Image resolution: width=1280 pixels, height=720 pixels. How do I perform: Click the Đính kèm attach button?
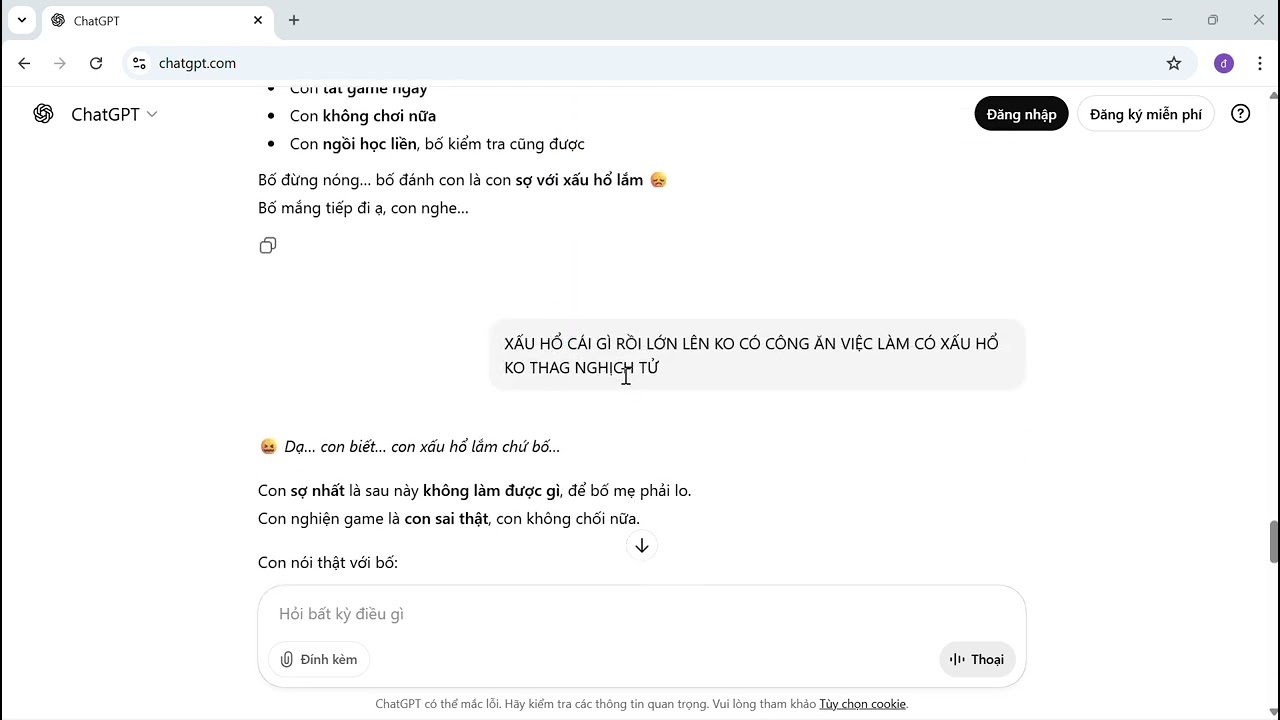[x=319, y=659]
